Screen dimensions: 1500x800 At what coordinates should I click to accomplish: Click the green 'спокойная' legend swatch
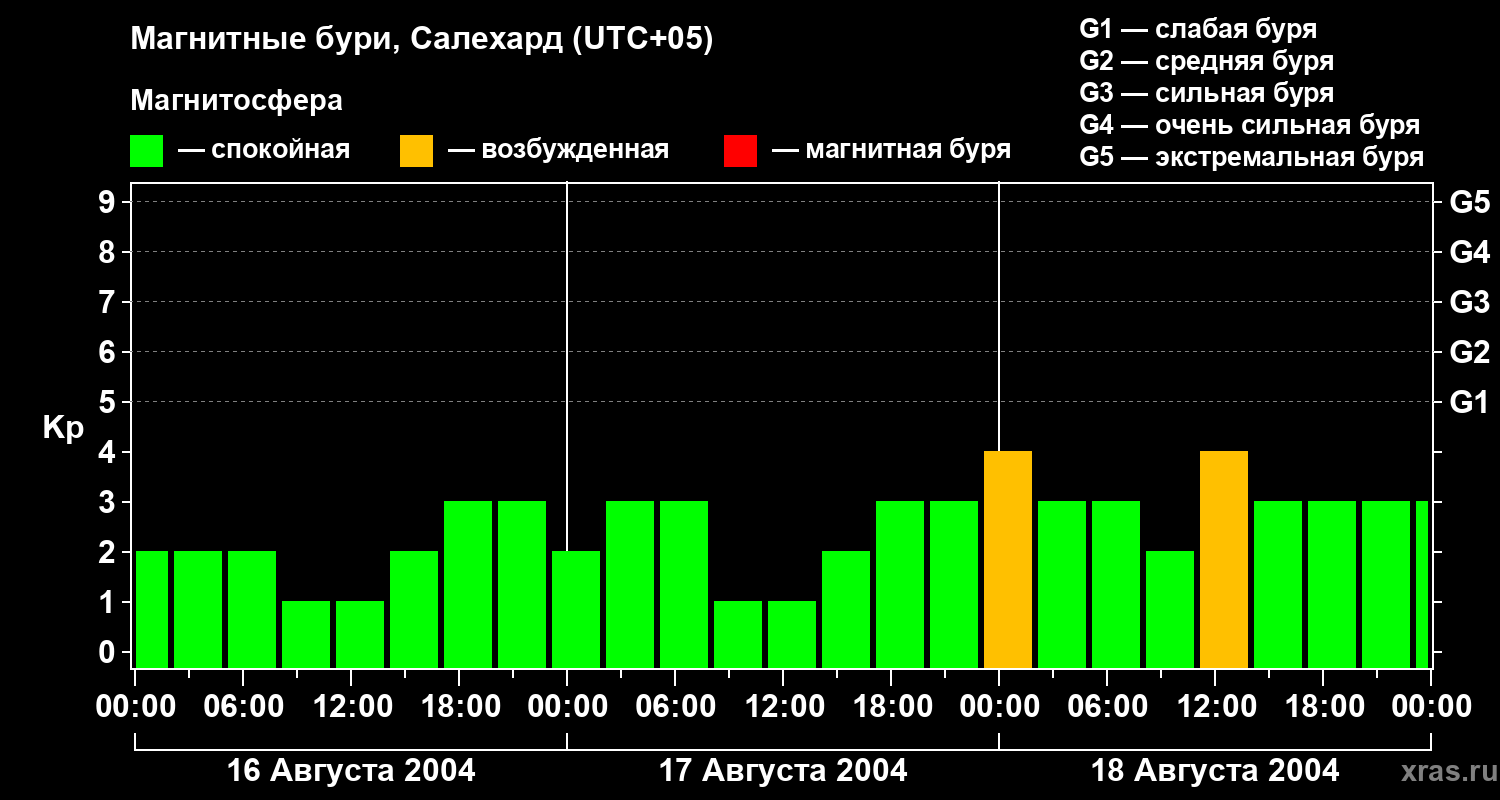click(x=147, y=151)
